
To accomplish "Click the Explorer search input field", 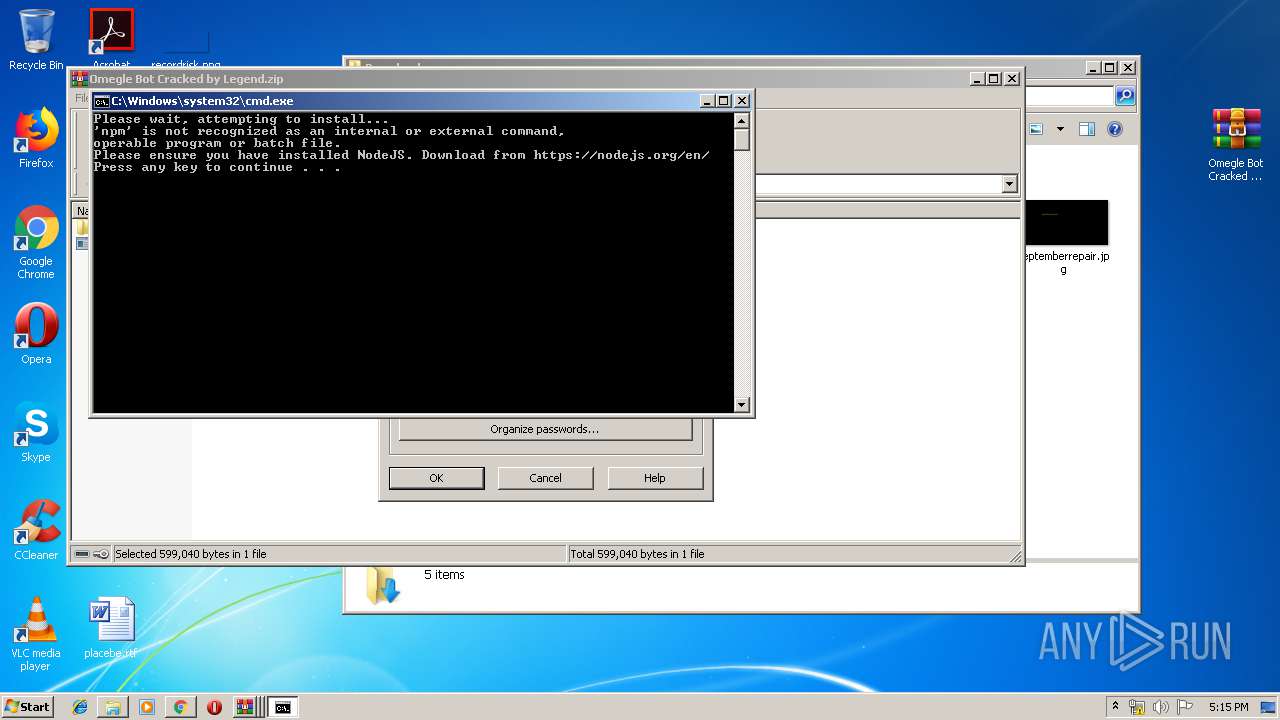I will click(x=1069, y=96).
